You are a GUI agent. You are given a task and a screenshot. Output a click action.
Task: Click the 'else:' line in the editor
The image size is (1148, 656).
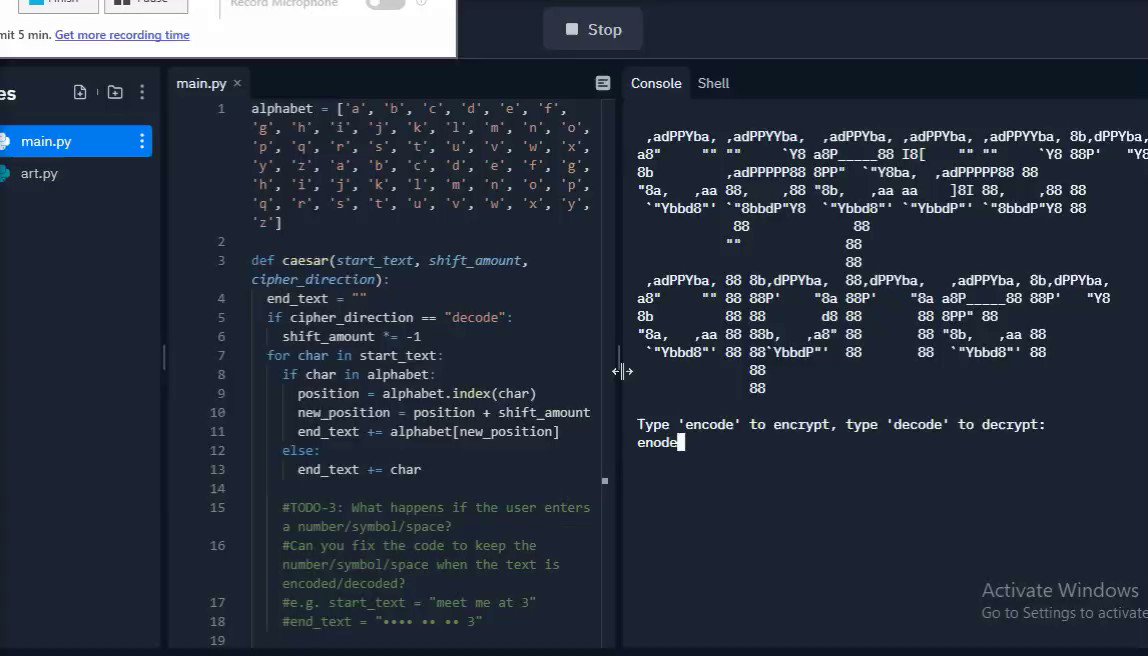coord(301,451)
